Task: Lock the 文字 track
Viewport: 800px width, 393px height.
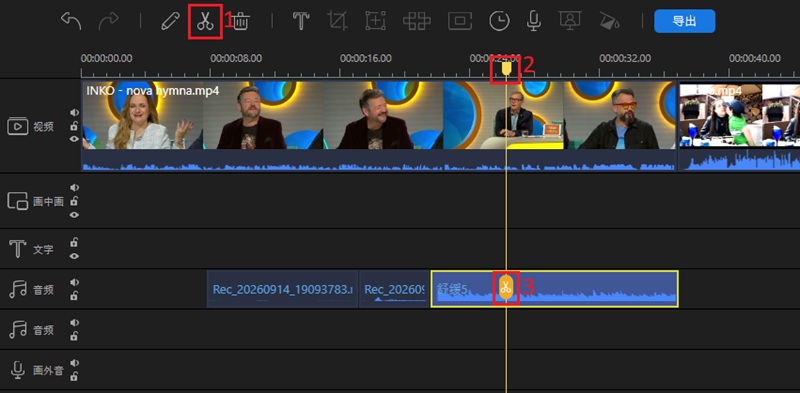Action: 74,242
